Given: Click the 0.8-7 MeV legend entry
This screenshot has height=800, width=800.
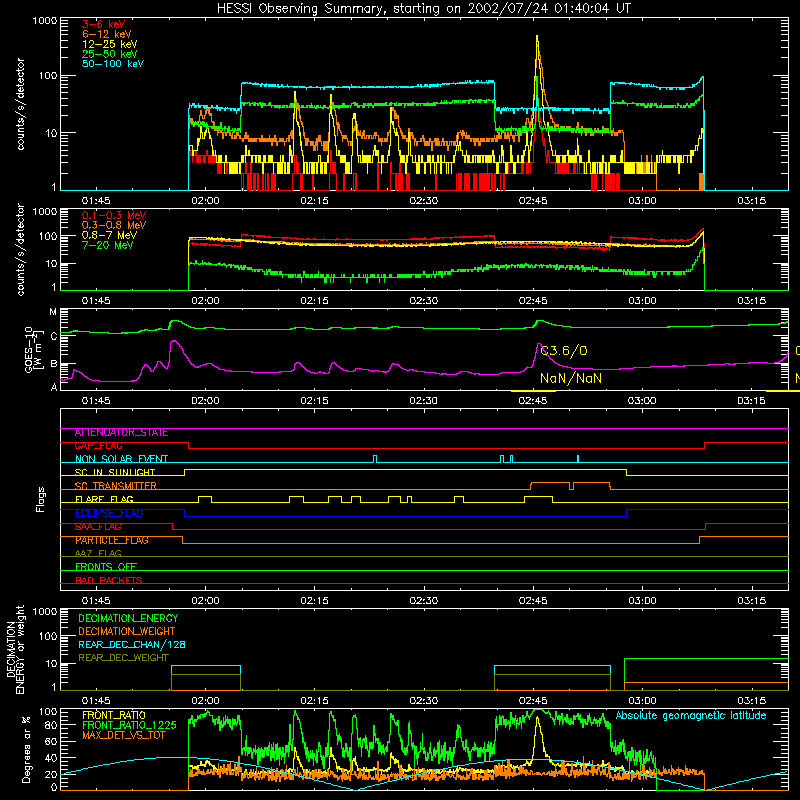Looking at the screenshot, I should [109, 235].
